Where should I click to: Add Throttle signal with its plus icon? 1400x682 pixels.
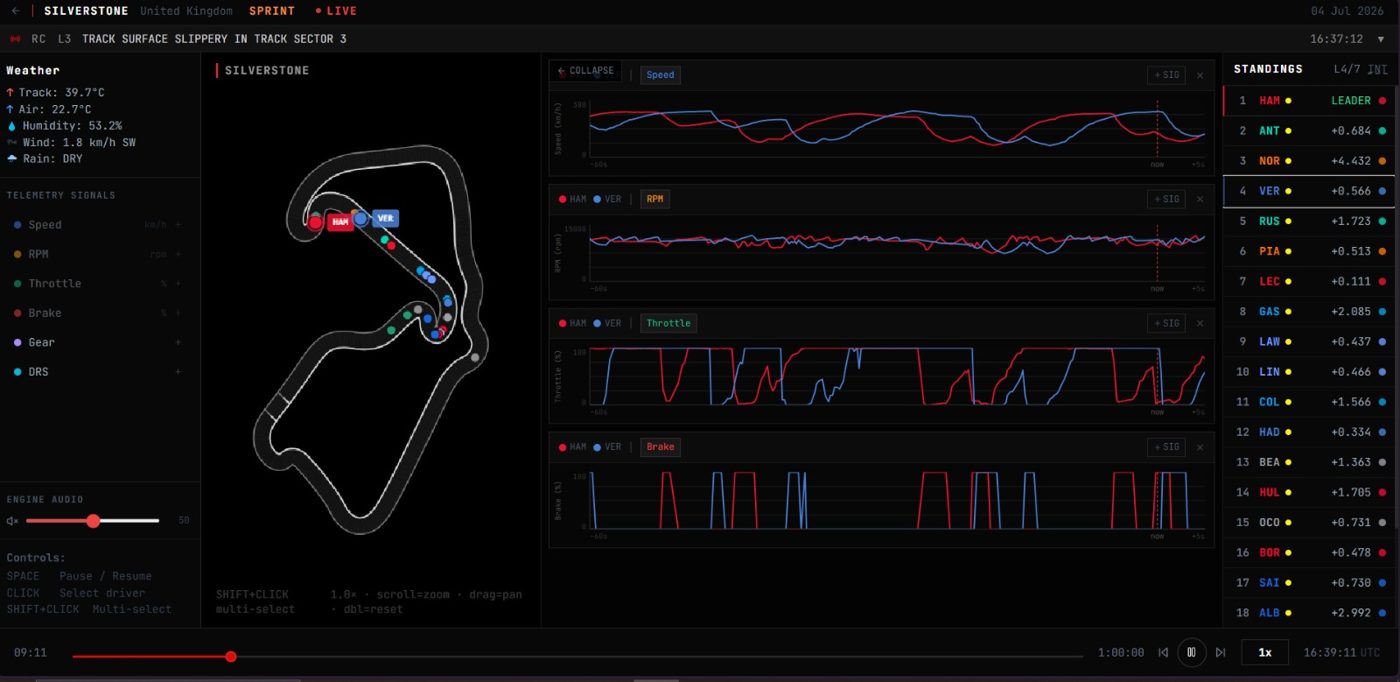pyautogui.click(x=178, y=284)
